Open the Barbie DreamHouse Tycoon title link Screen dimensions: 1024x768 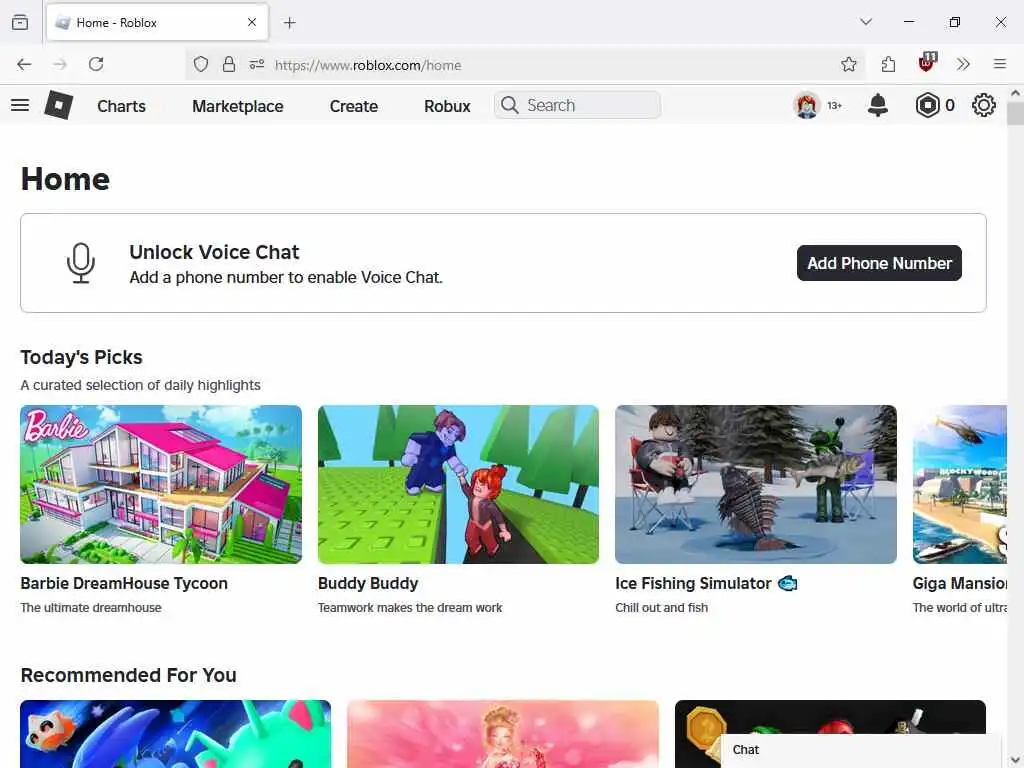[124, 583]
